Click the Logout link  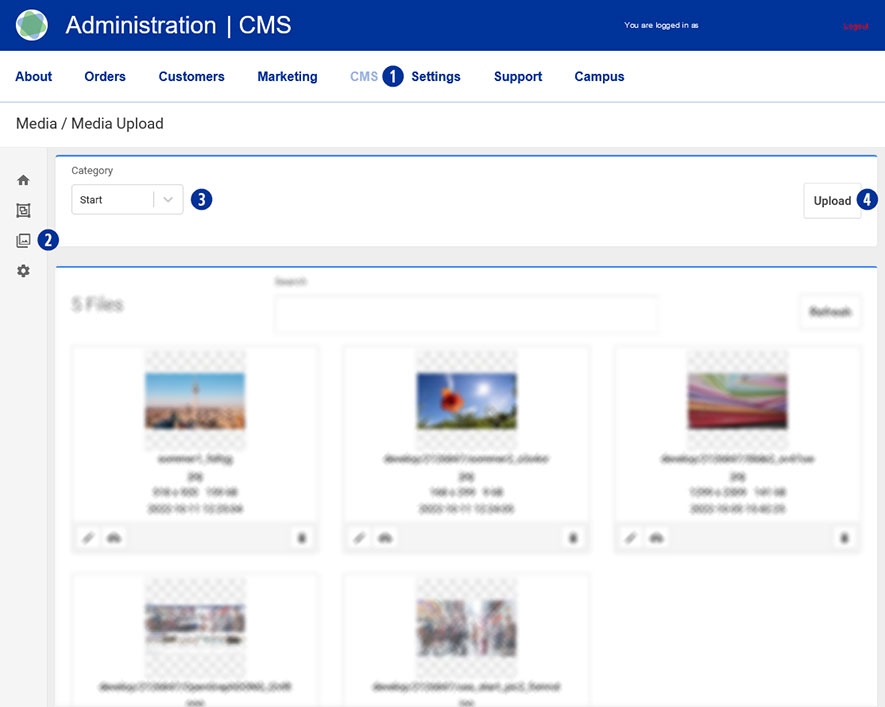(855, 26)
